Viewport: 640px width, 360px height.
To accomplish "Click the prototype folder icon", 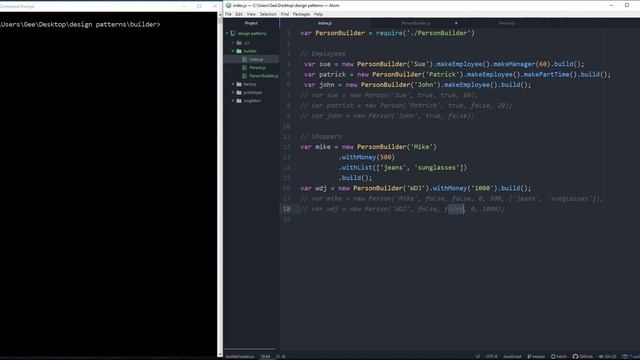I will click(239, 92).
